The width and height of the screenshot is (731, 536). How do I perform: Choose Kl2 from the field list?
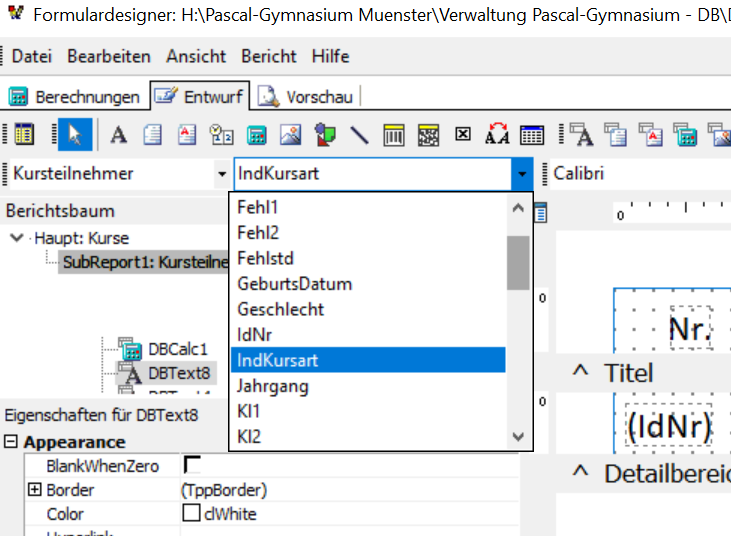click(x=368, y=437)
